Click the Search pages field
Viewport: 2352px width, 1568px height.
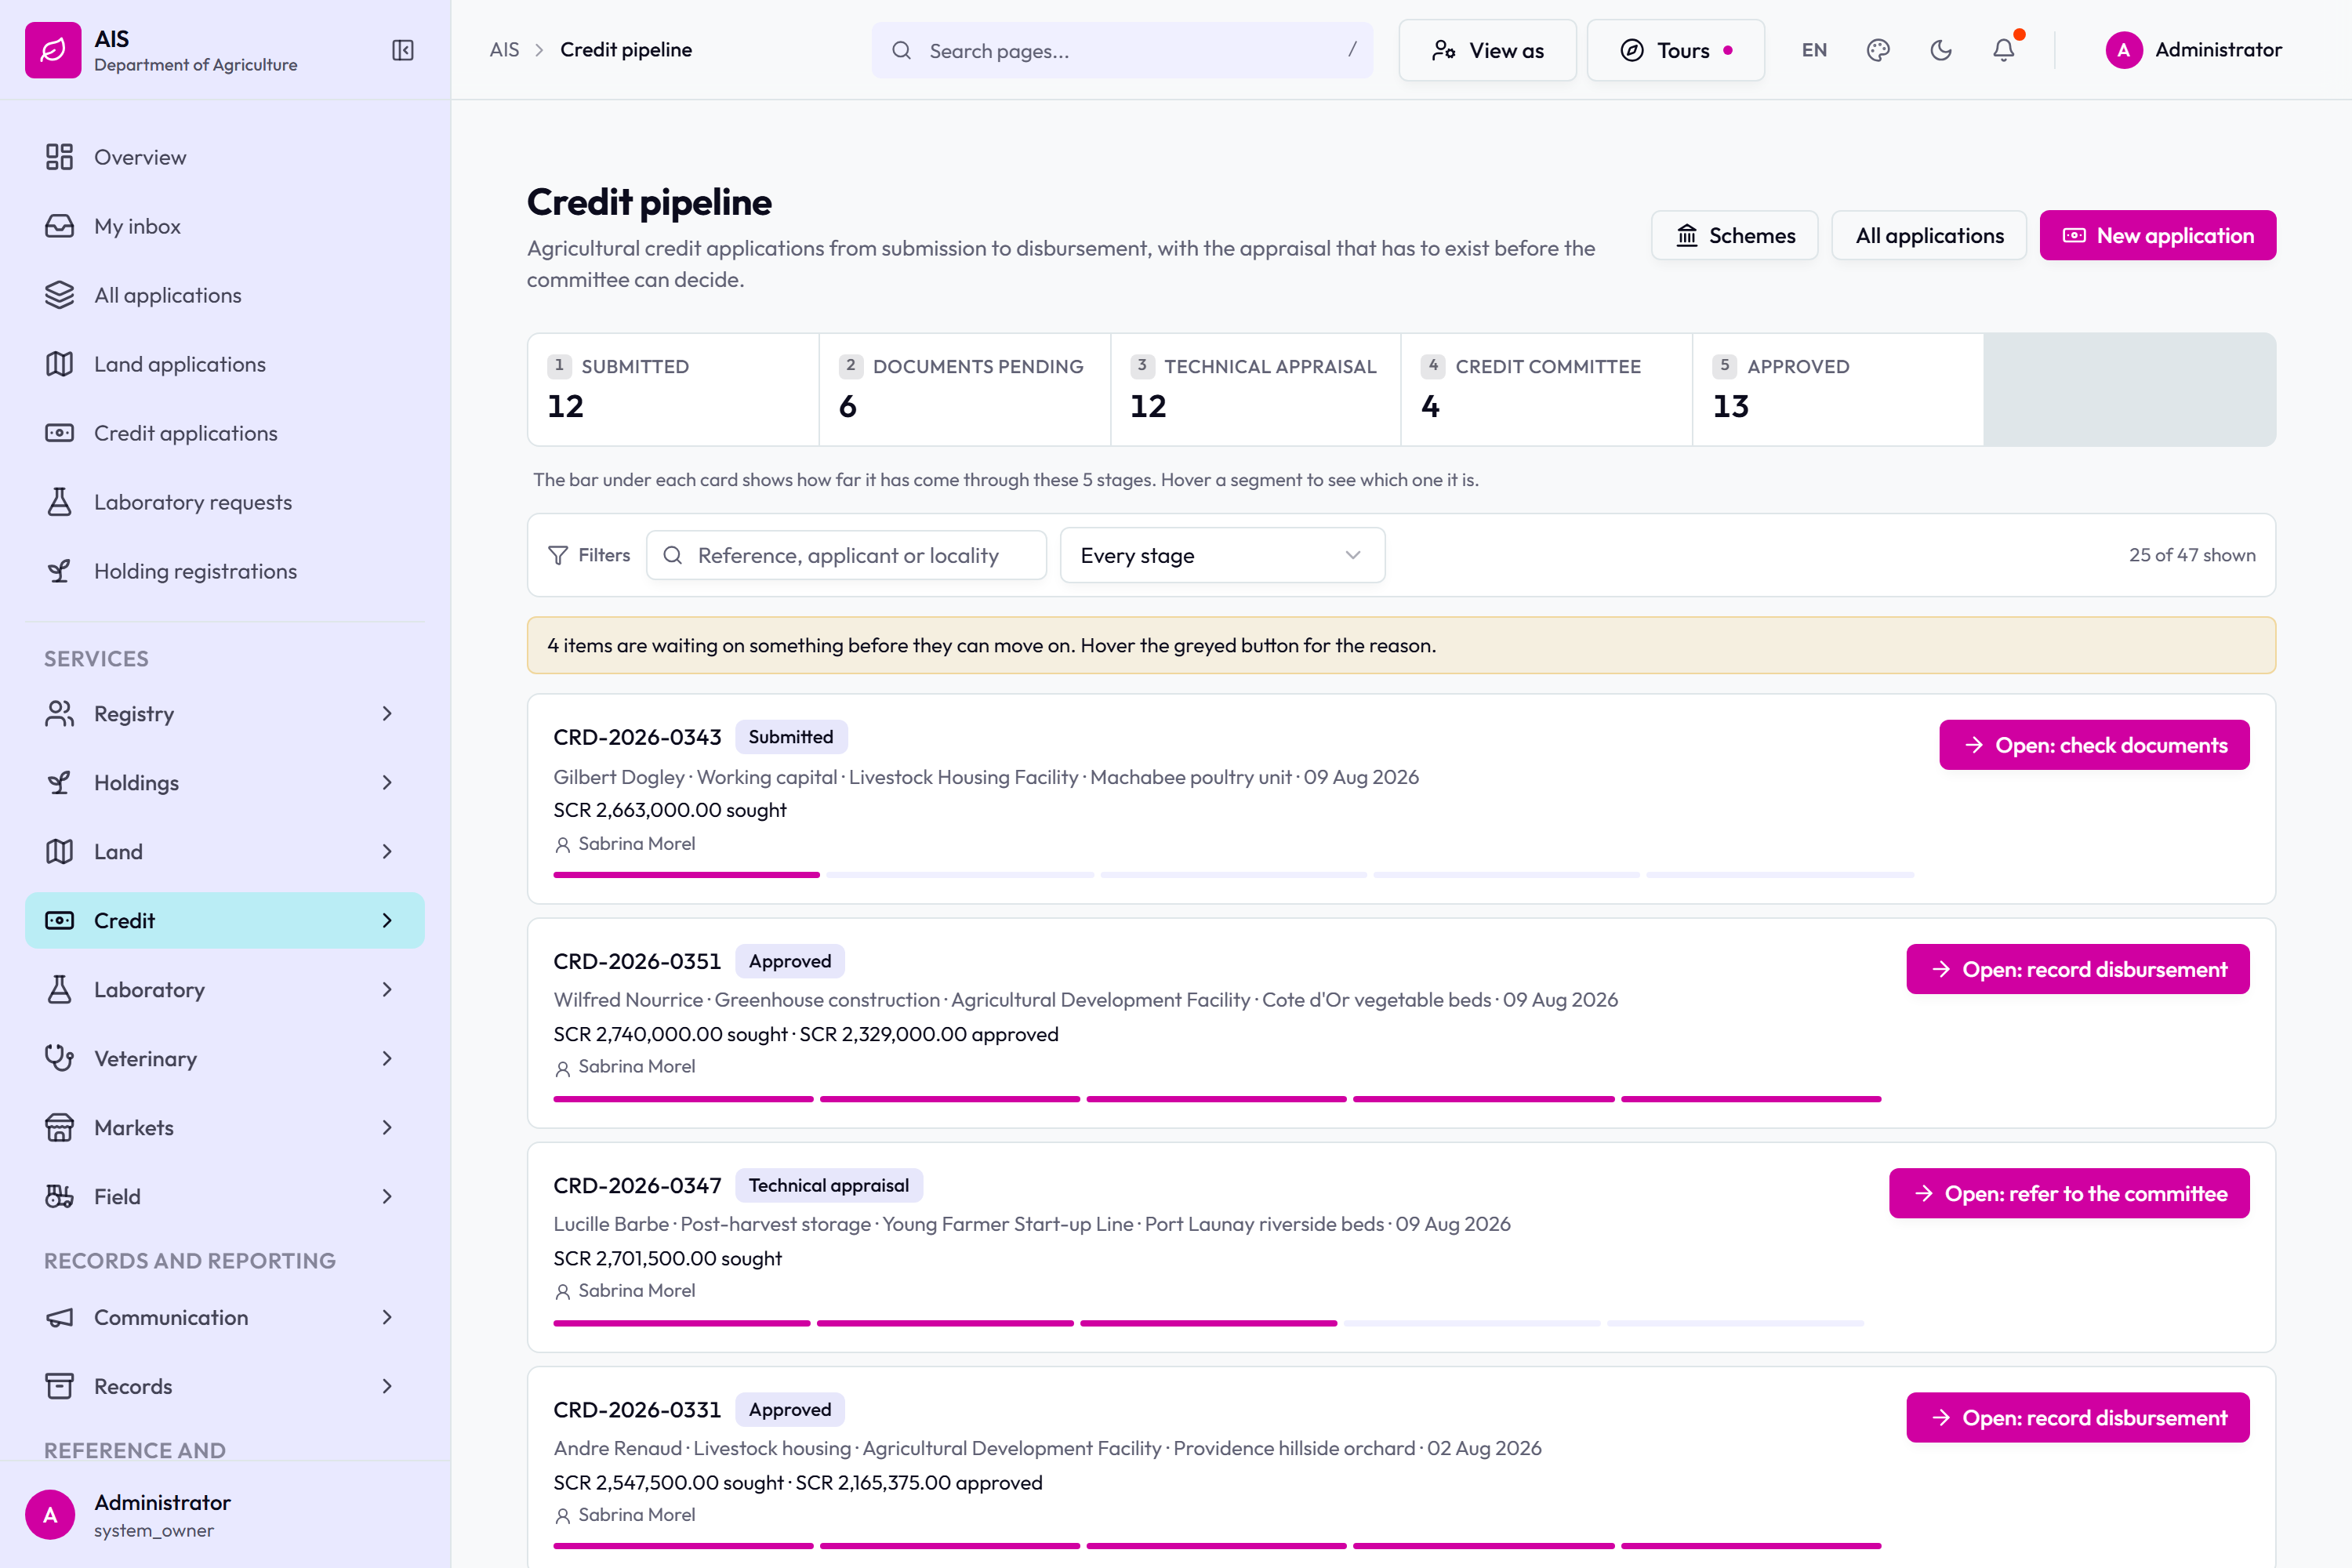[x=1122, y=50]
